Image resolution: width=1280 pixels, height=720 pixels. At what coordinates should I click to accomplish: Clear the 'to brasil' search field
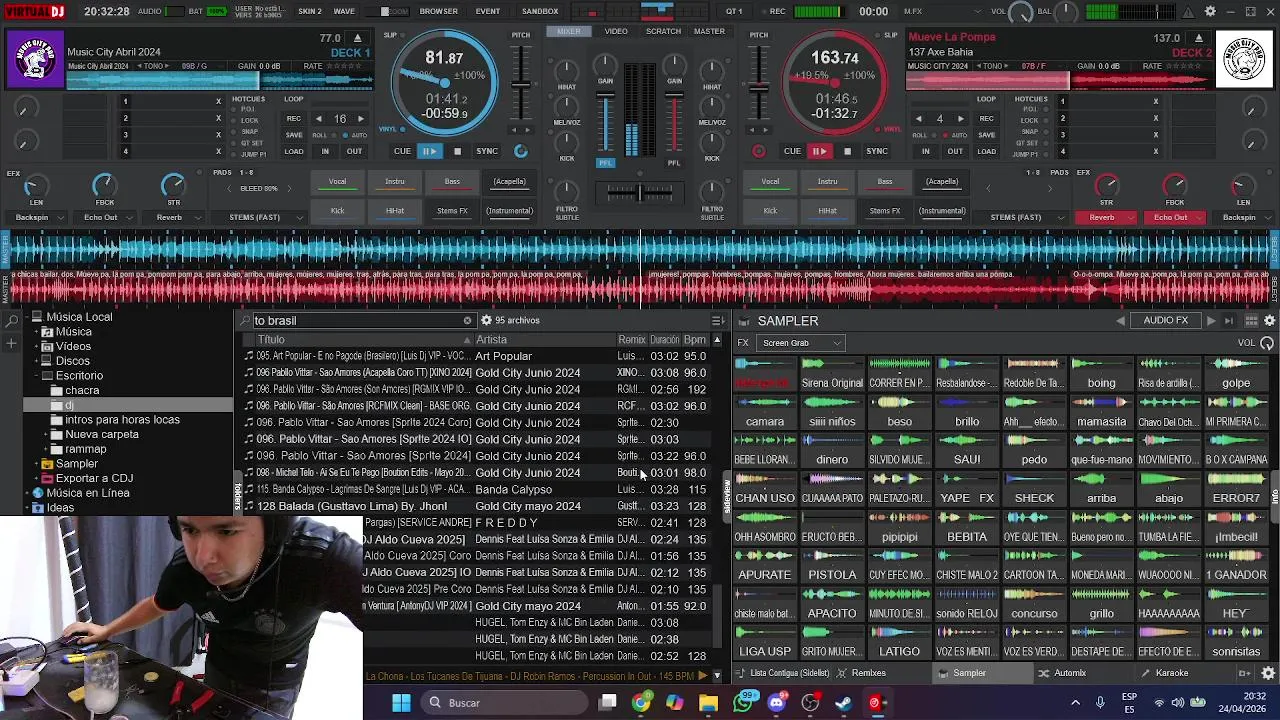[x=467, y=321]
